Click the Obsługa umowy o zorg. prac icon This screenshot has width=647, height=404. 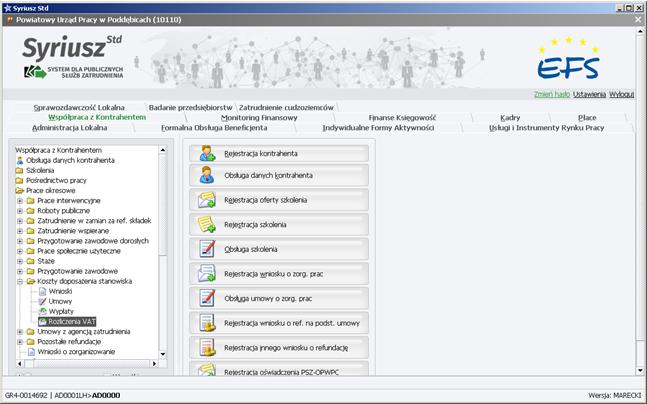[x=207, y=298]
